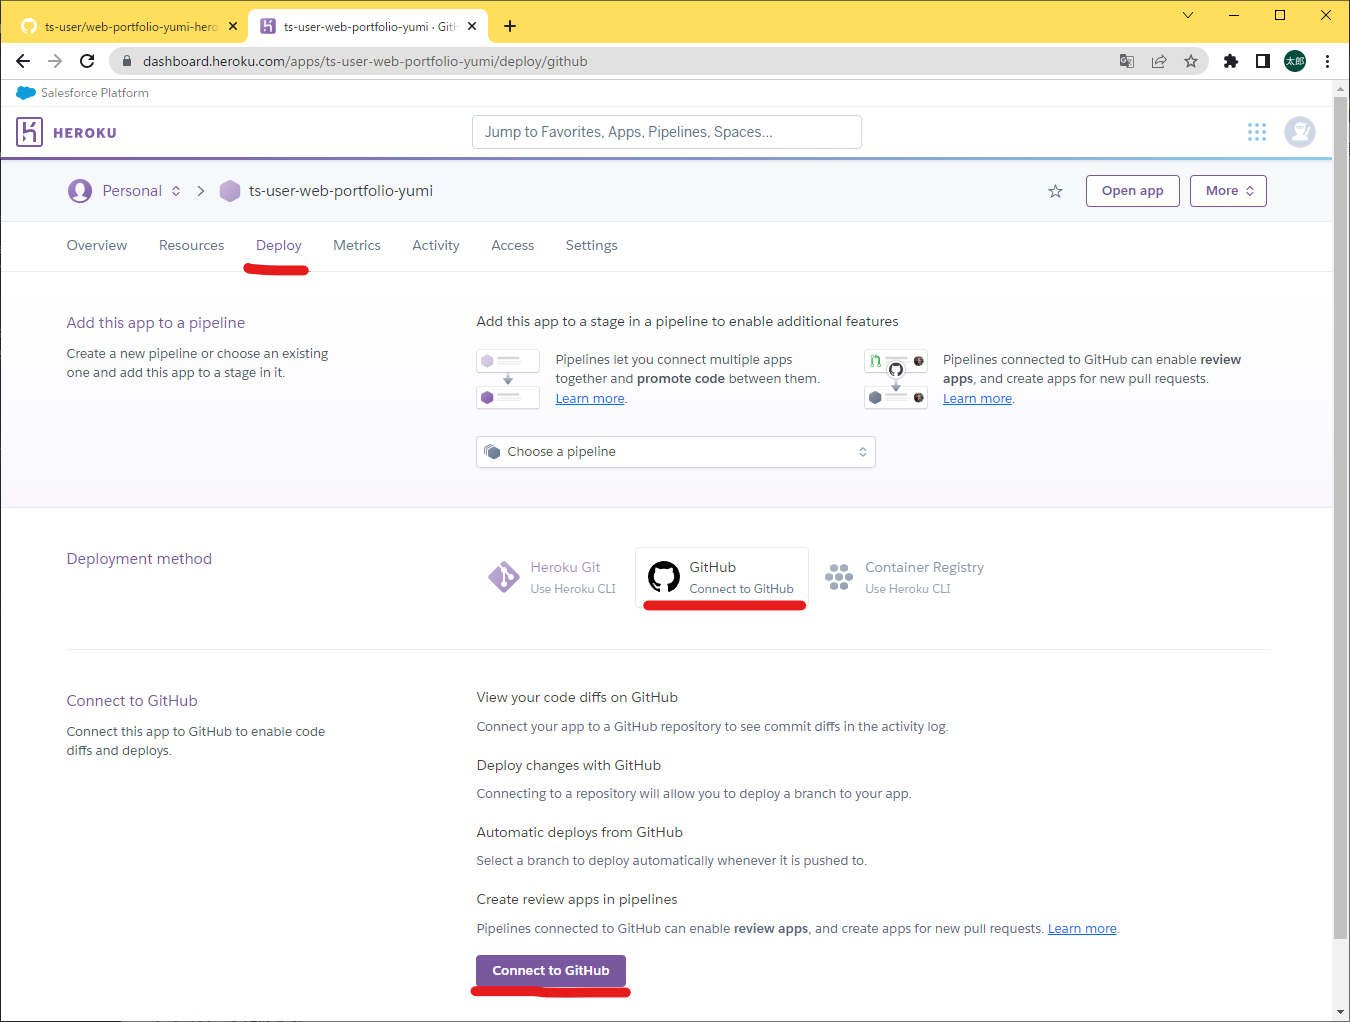Click the Heroku logo icon
This screenshot has height=1022, width=1350.
29,132
